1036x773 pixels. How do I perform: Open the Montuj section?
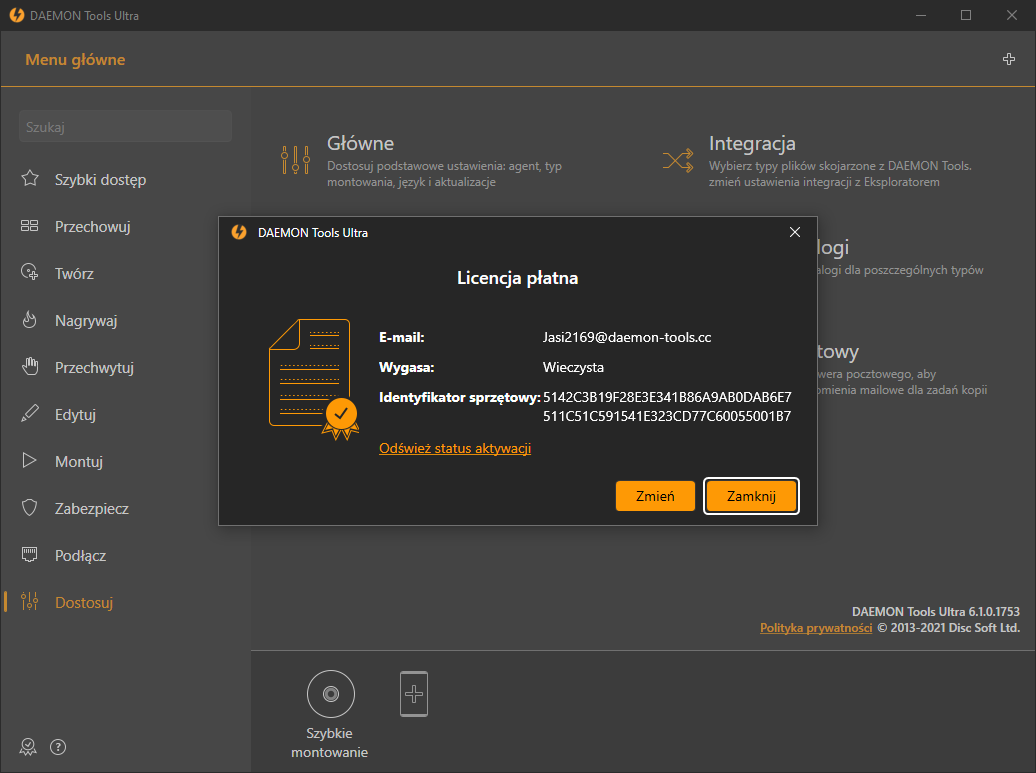pos(79,461)
